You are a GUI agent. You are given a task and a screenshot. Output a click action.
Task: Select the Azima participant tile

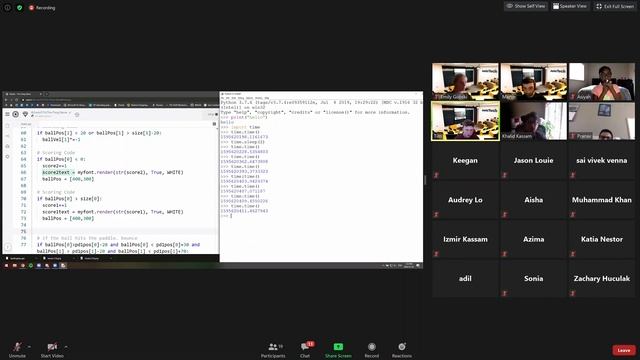[x=533, y=239]
